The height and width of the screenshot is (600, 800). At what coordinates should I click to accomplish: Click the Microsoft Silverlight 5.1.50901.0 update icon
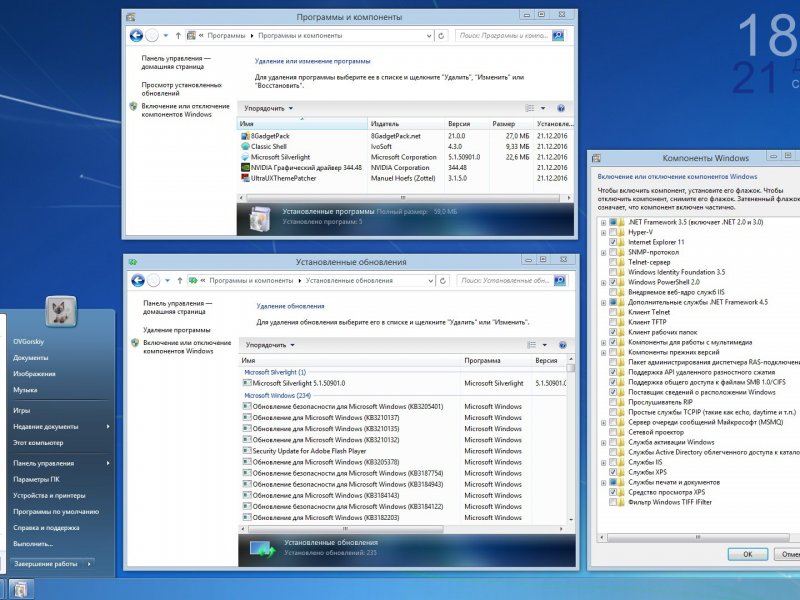[x=247, y=383]
